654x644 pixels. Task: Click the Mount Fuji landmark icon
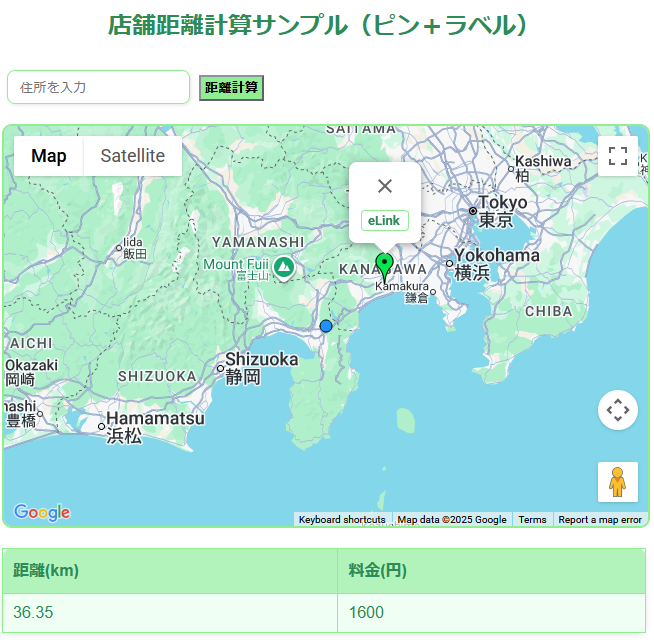pos(284,267)
